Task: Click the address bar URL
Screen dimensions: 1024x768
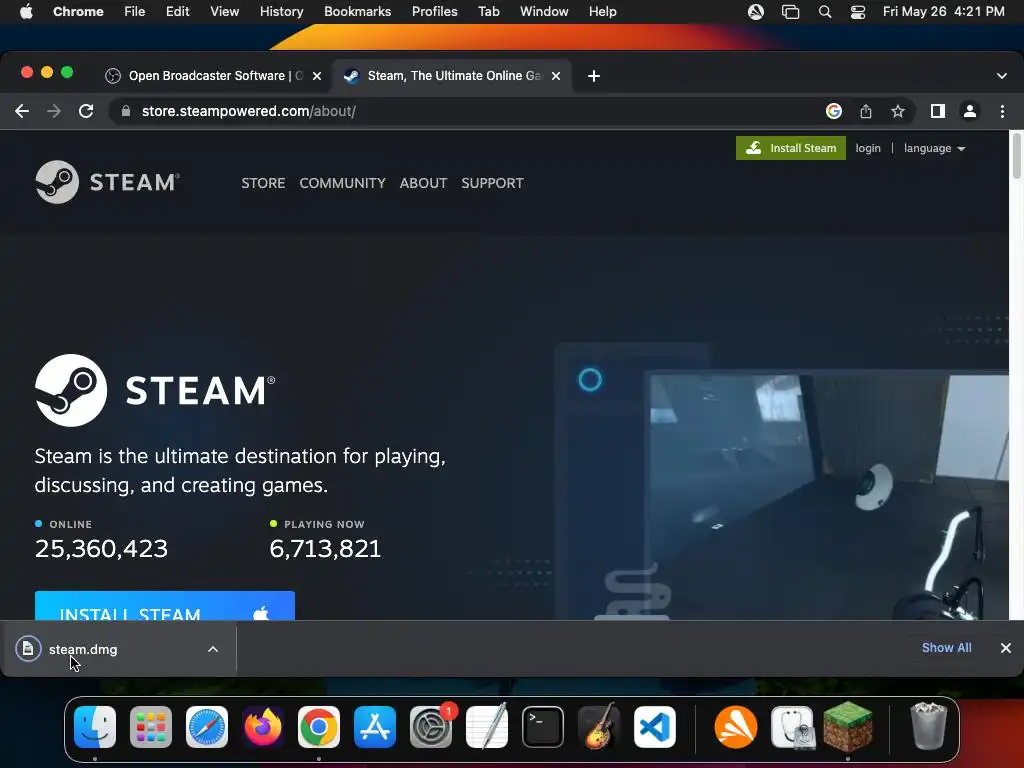Action: (x=249, y=111)
